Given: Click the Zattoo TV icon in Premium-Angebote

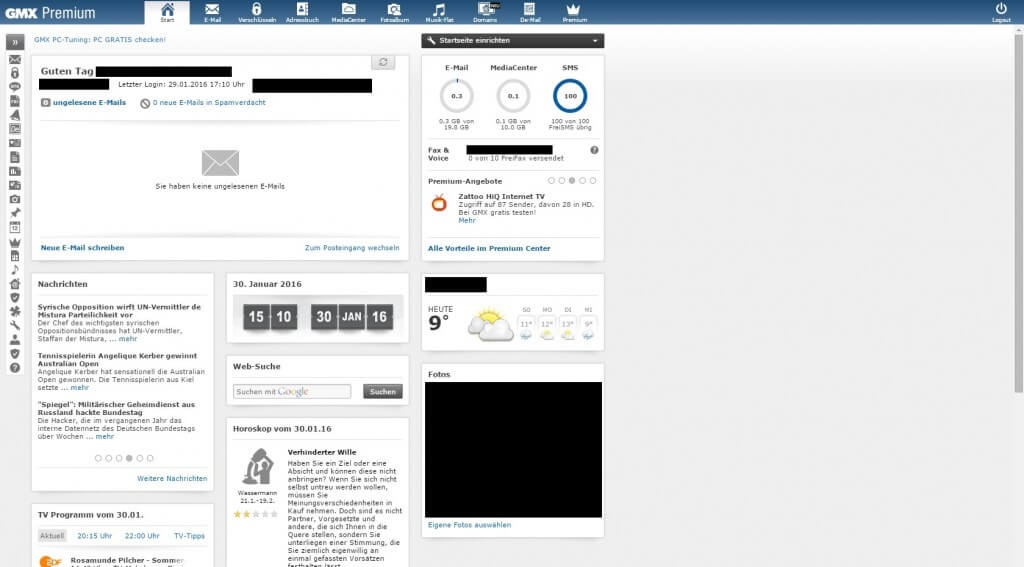Looking at the screenshot, I should pos(439,203).
